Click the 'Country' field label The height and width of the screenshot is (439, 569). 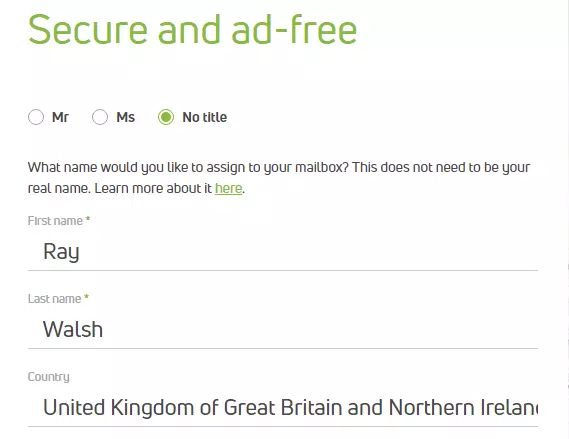tap(49, 377)
